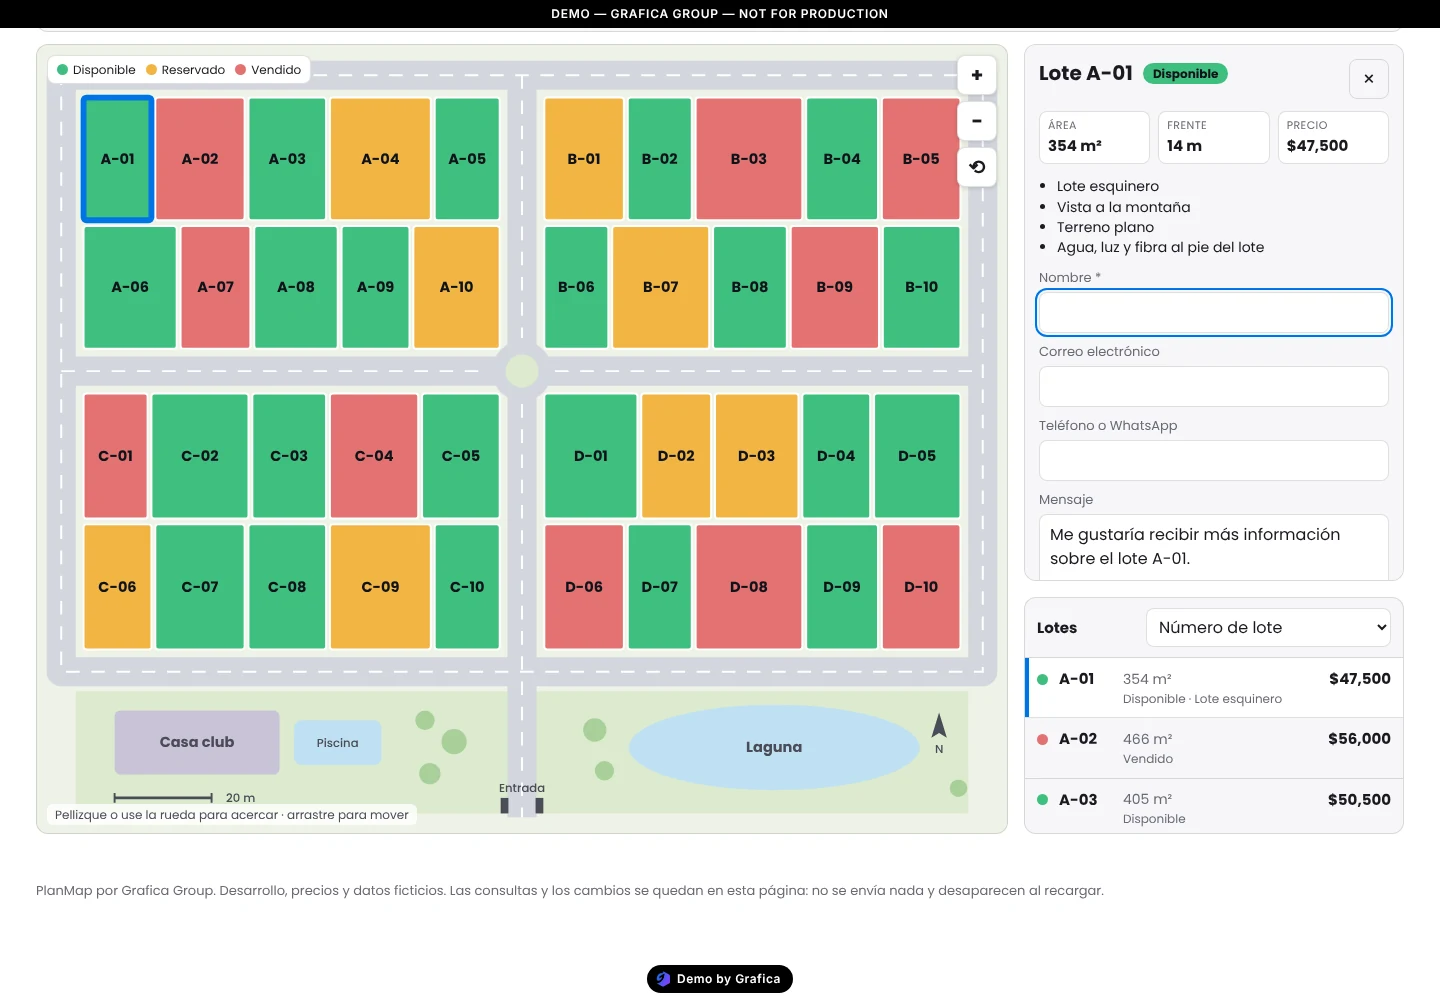The width and height of the screenshot is (1440, 1000).
Task: Open the Número de lote sort dropdown
Action: tap(1268, 627)
